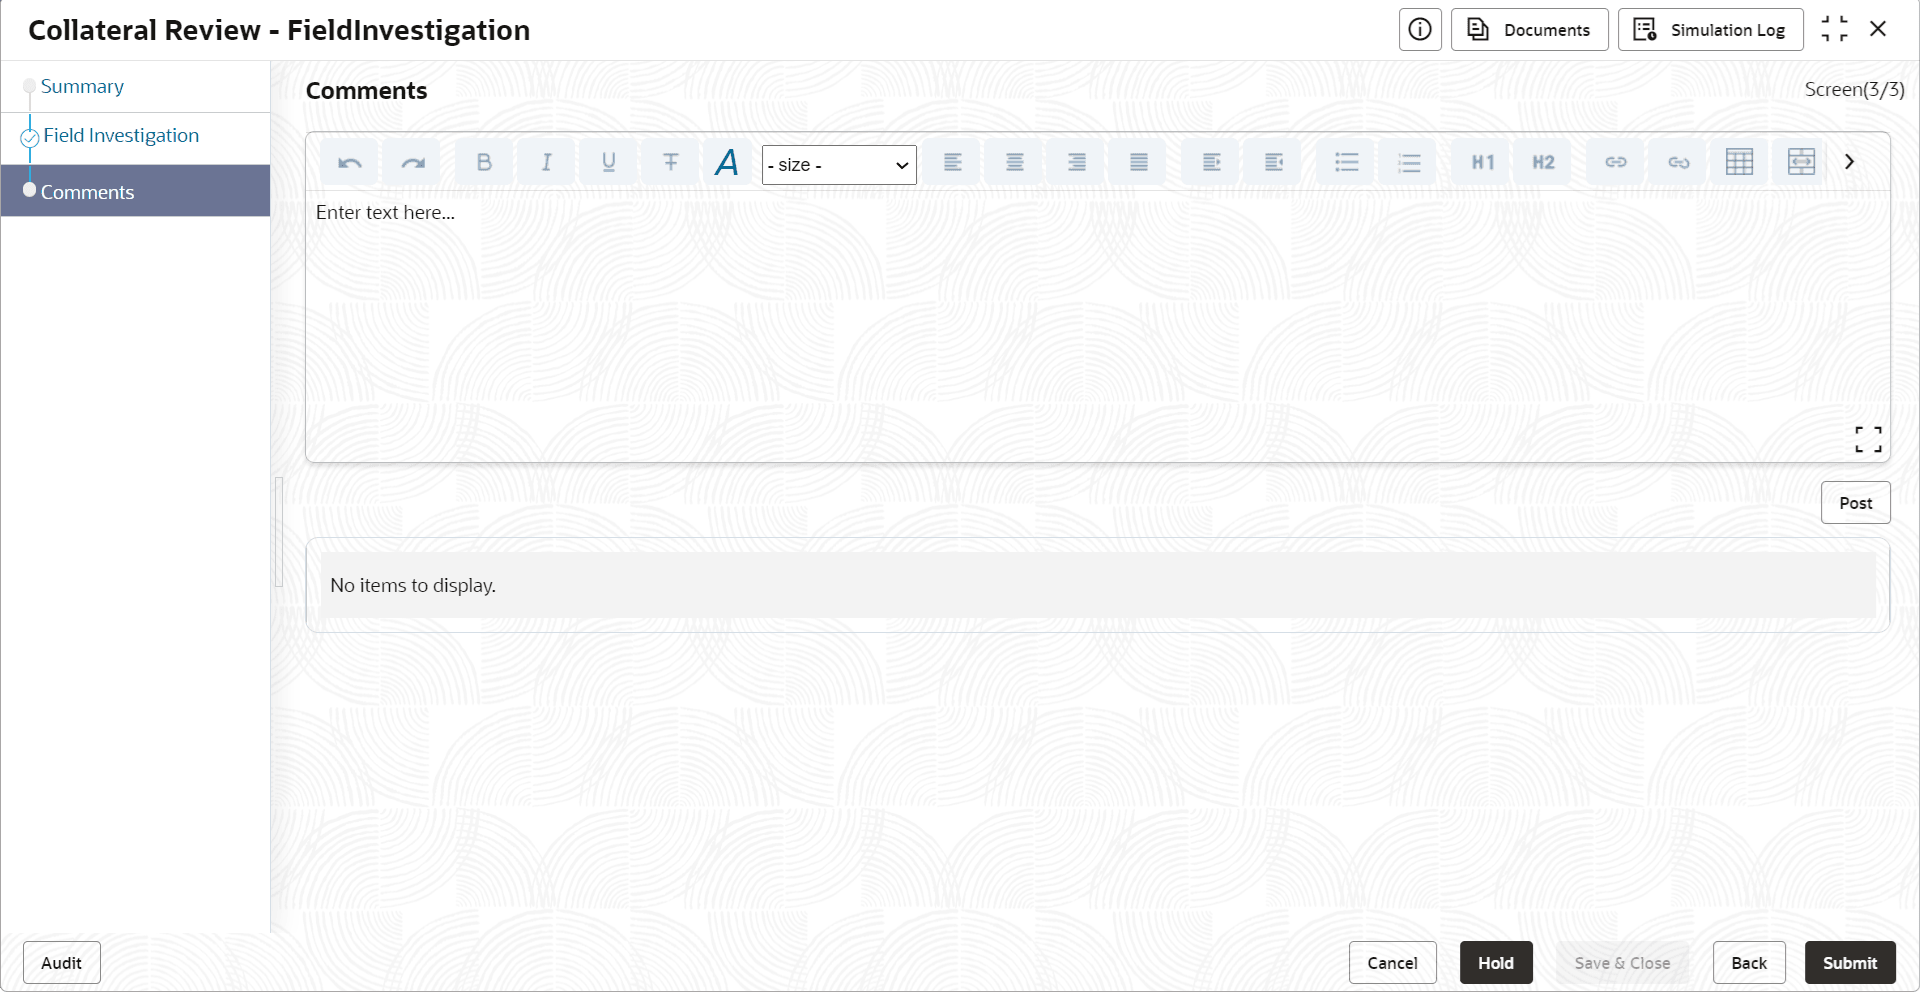Select the Comments step

[136, 191]
